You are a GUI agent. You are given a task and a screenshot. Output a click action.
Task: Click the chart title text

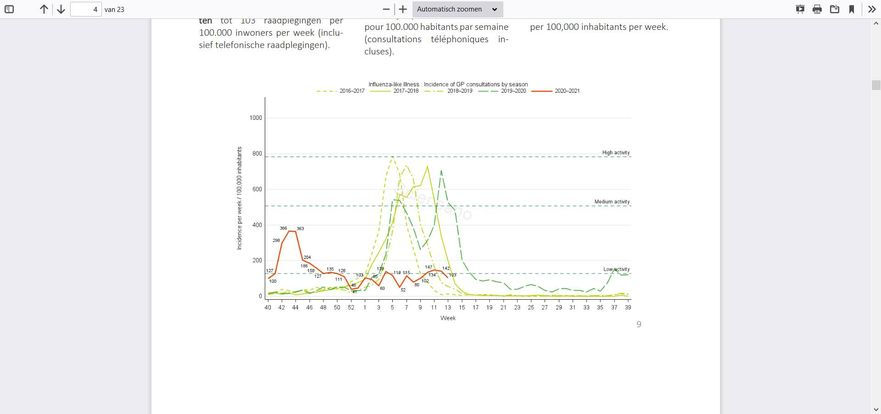(x=448, y=84)
